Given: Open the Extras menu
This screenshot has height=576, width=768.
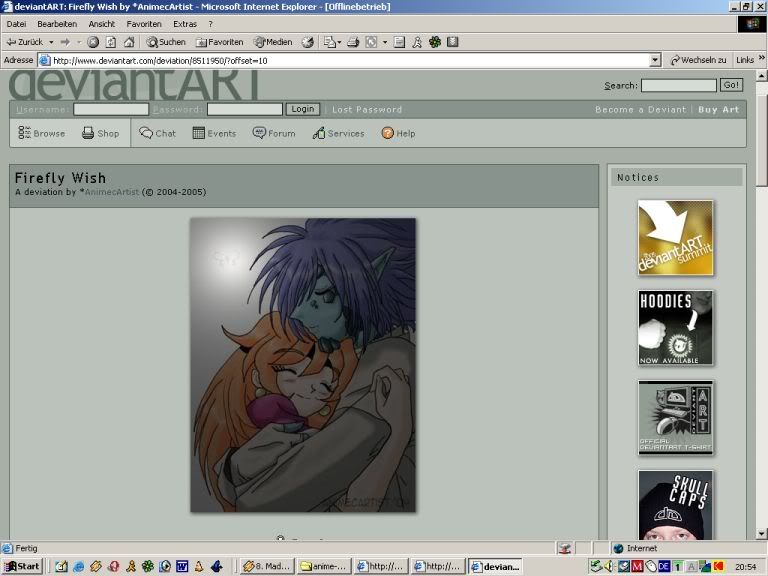Looking at the screenshot, I should 185,24.
